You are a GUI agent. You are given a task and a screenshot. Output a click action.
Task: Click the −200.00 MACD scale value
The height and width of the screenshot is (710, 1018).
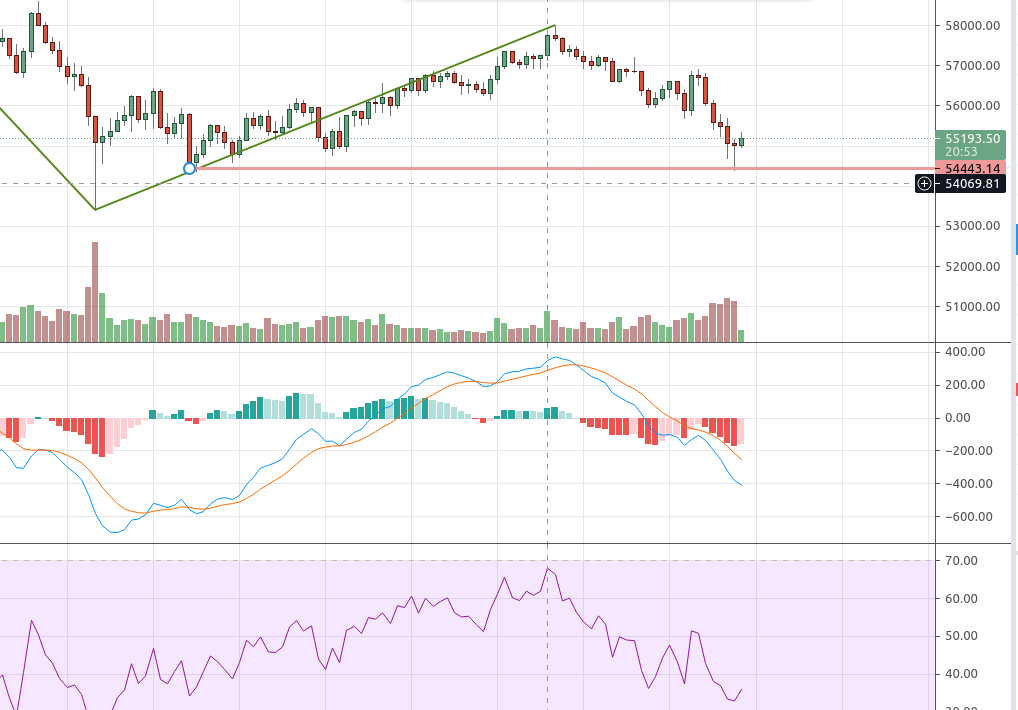point(969,450)
